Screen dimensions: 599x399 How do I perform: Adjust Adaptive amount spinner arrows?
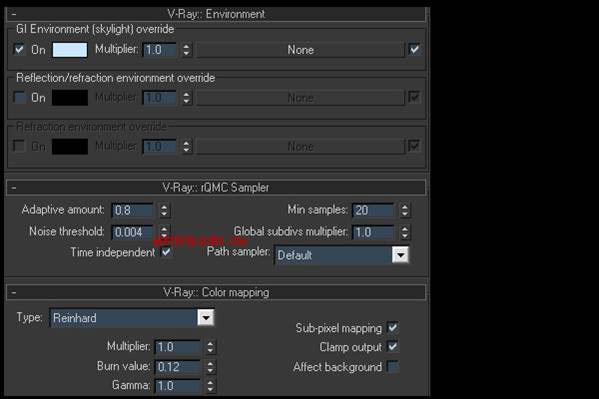(x=164, y=210)
